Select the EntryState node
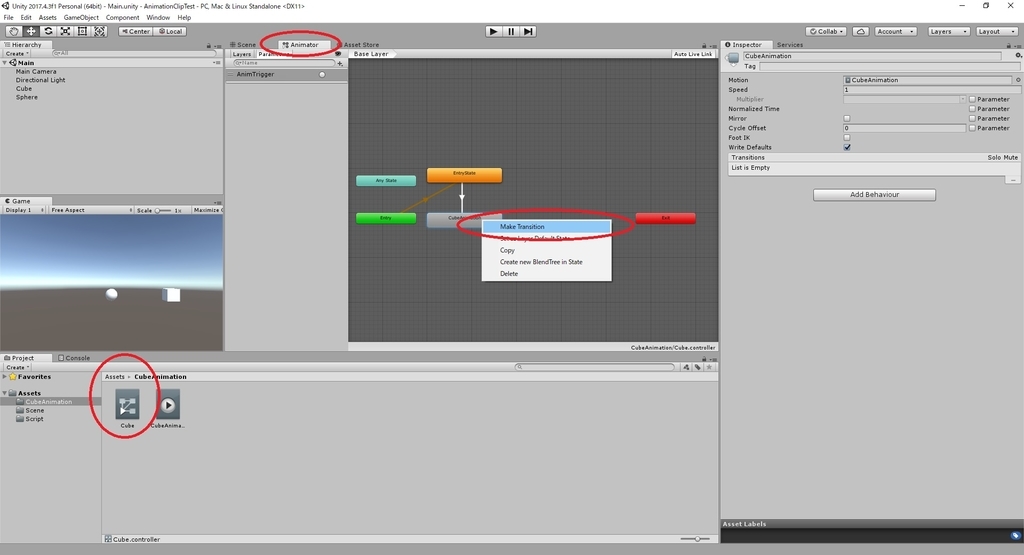Image resolution: width=1024 pixels, height=555 pixels. click(464, 175)
